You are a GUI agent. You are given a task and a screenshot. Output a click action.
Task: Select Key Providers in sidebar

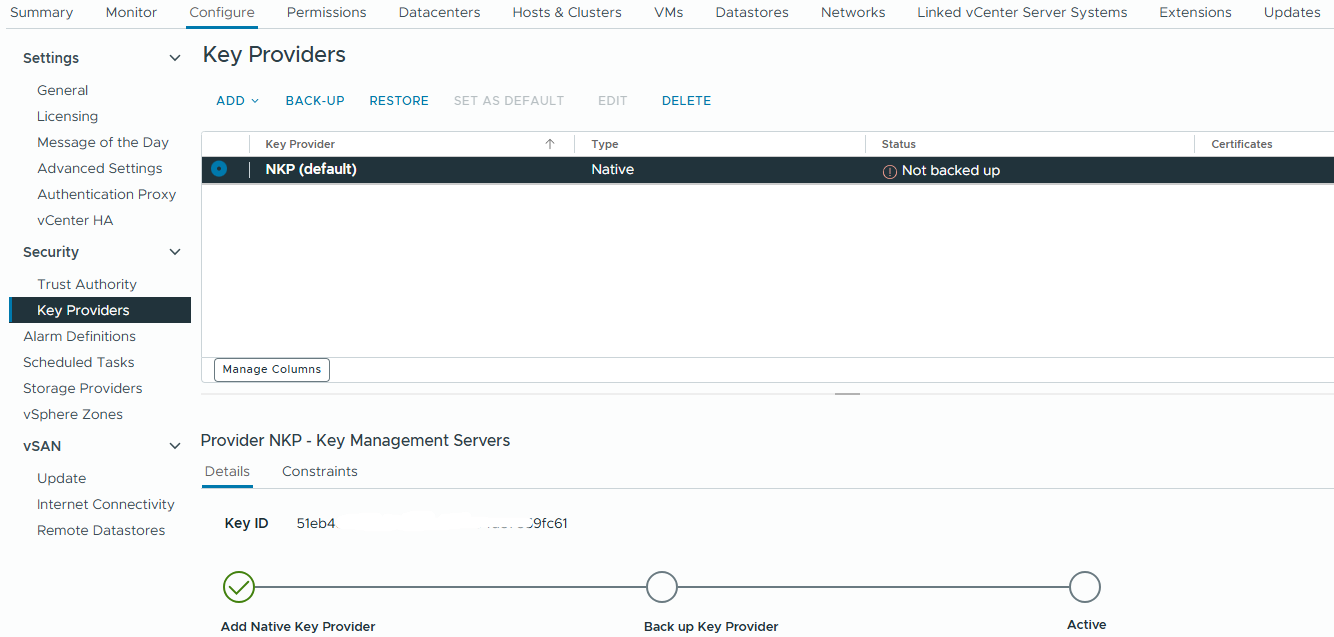click(x=100, y=310)
